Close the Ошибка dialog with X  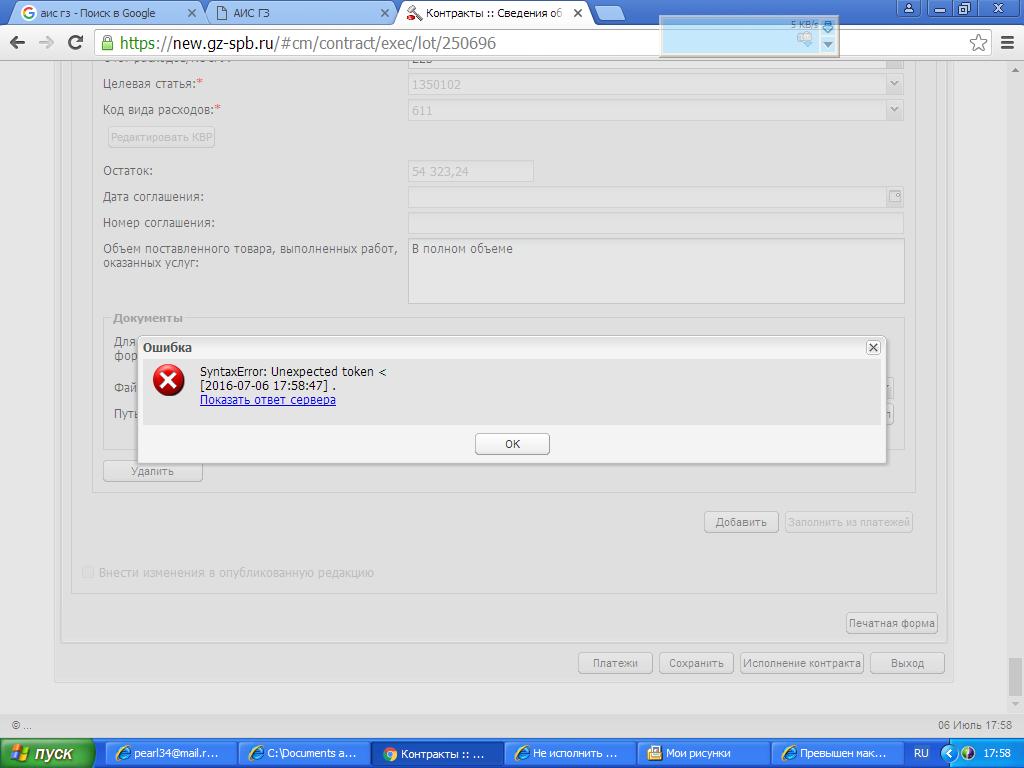point(873,347)
